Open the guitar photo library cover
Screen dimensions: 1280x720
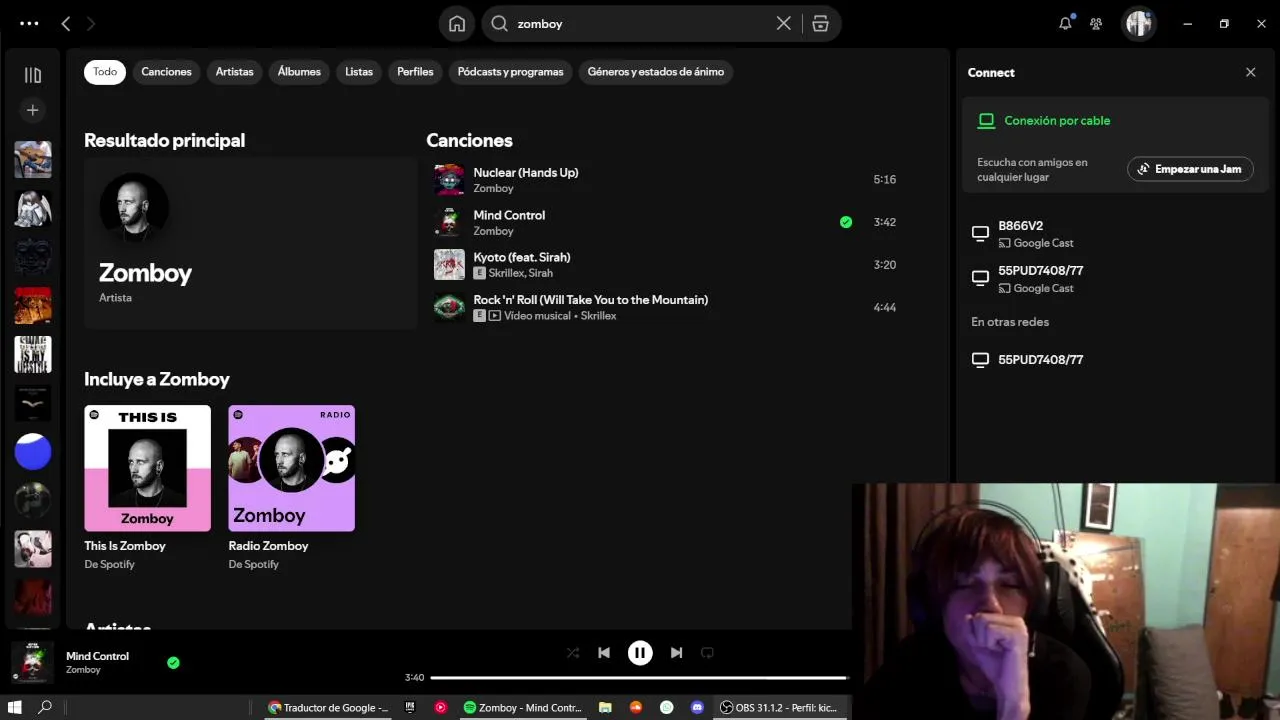coord(33,159)
